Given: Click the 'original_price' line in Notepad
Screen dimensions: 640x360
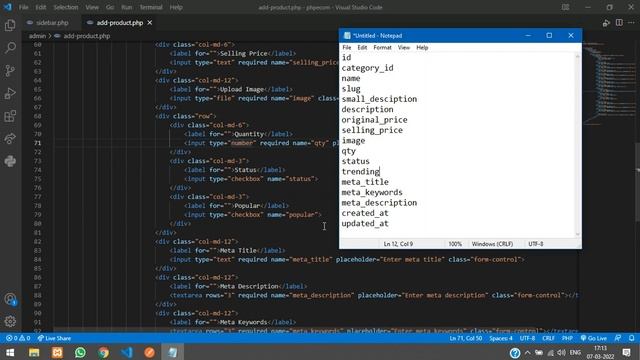Looking at the screenshot, I should click(374, 120).
